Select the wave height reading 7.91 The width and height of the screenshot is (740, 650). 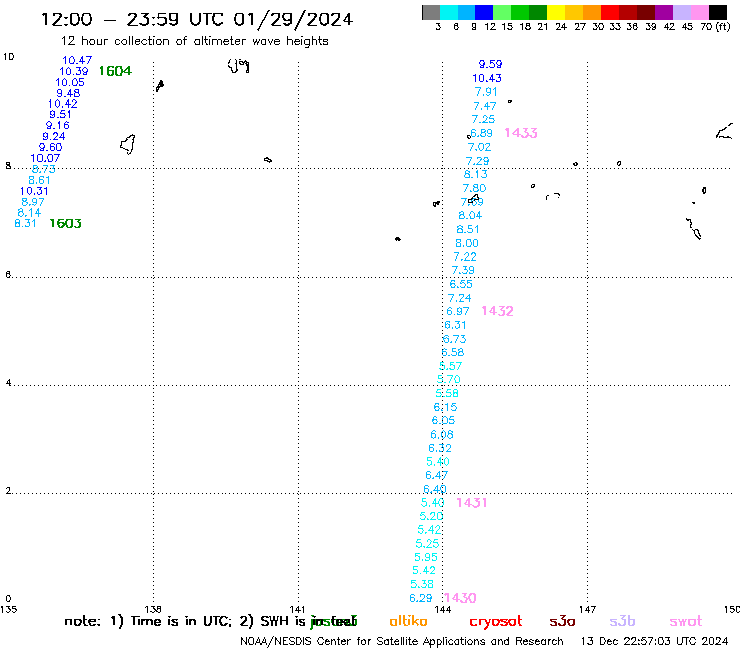(x=486, y=92)
